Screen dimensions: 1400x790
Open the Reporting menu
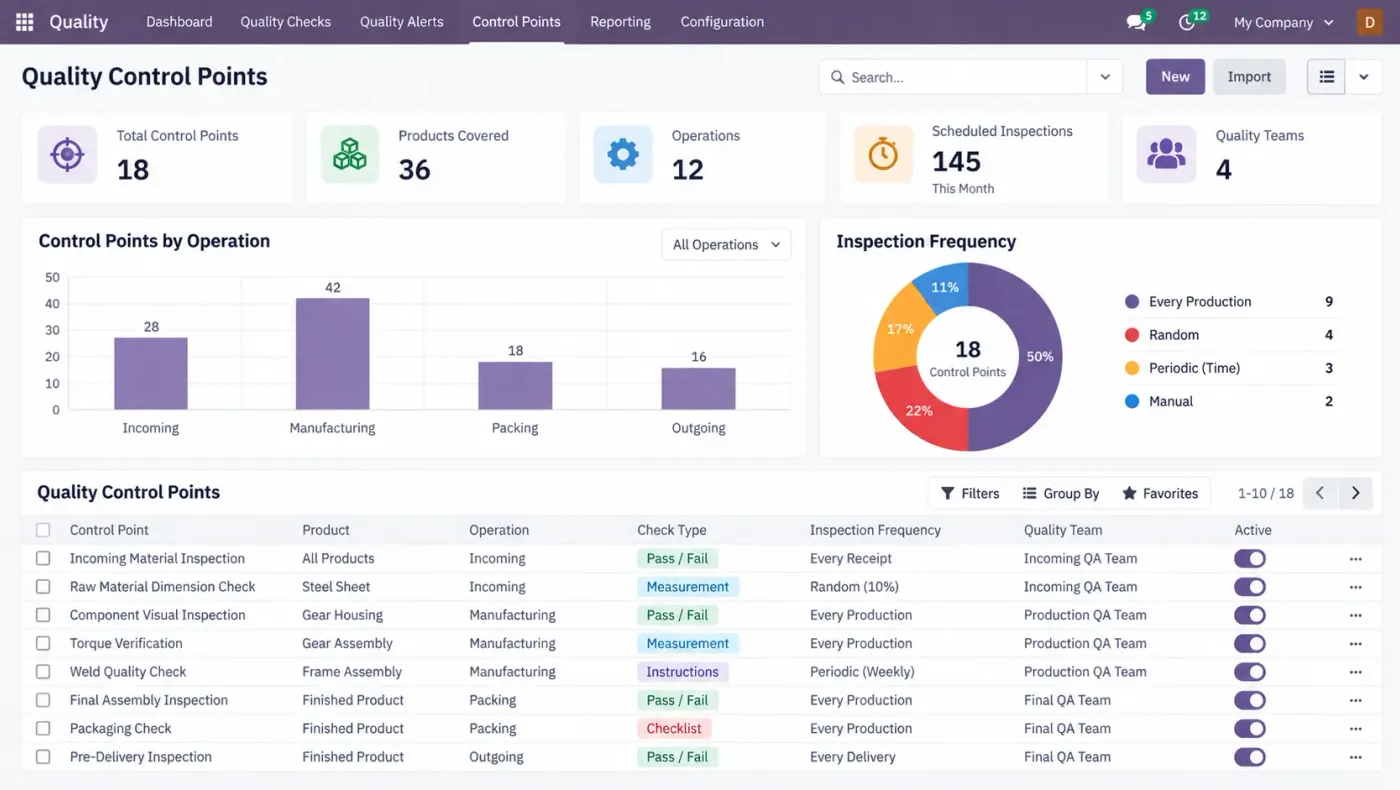620,22
